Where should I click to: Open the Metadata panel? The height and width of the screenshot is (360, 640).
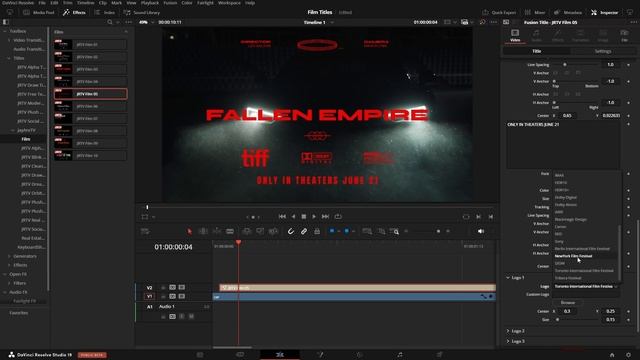tap(568, 13)
